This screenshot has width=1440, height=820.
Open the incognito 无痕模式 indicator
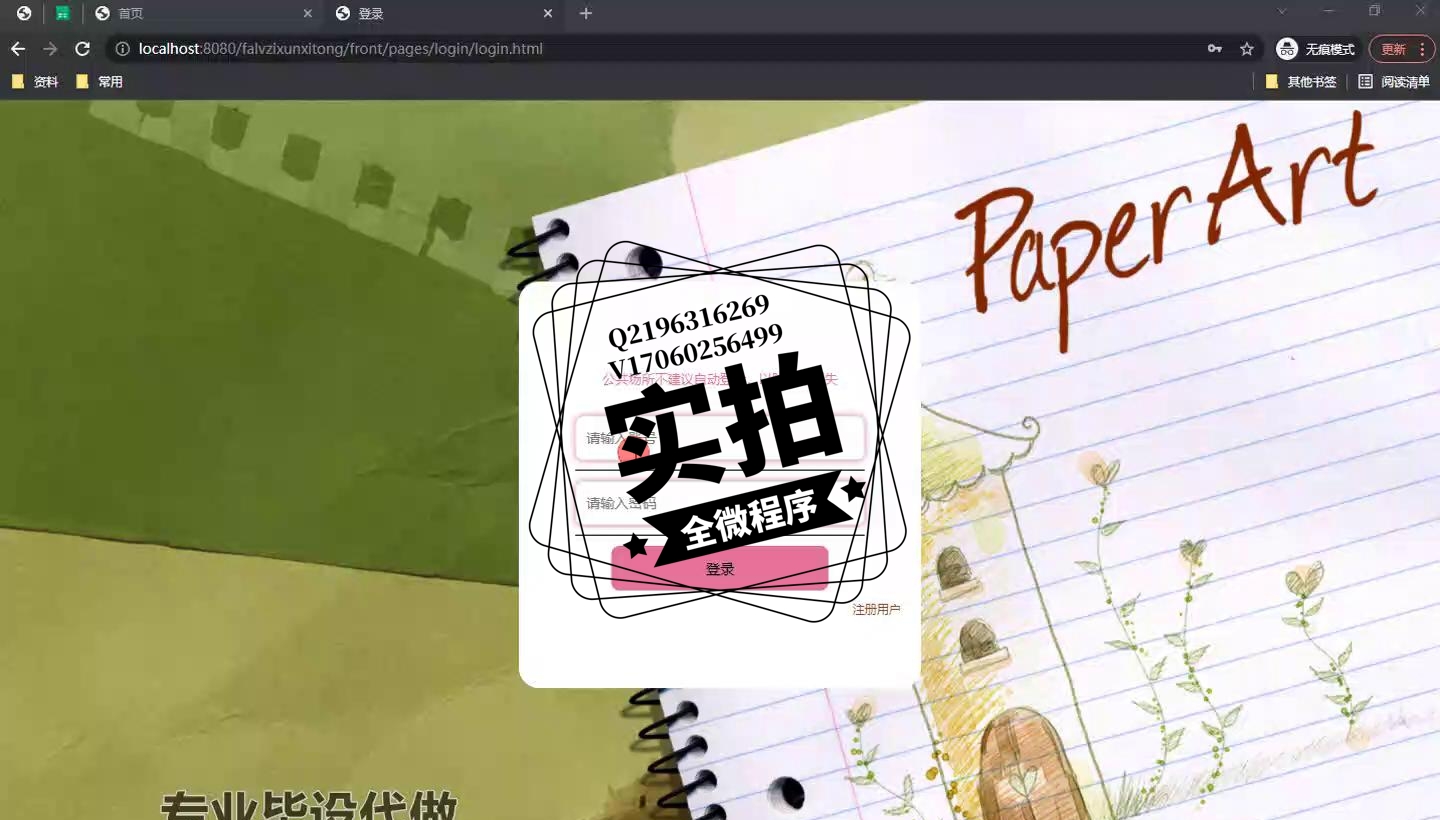pyautogui.click(x=1316, y=49)
